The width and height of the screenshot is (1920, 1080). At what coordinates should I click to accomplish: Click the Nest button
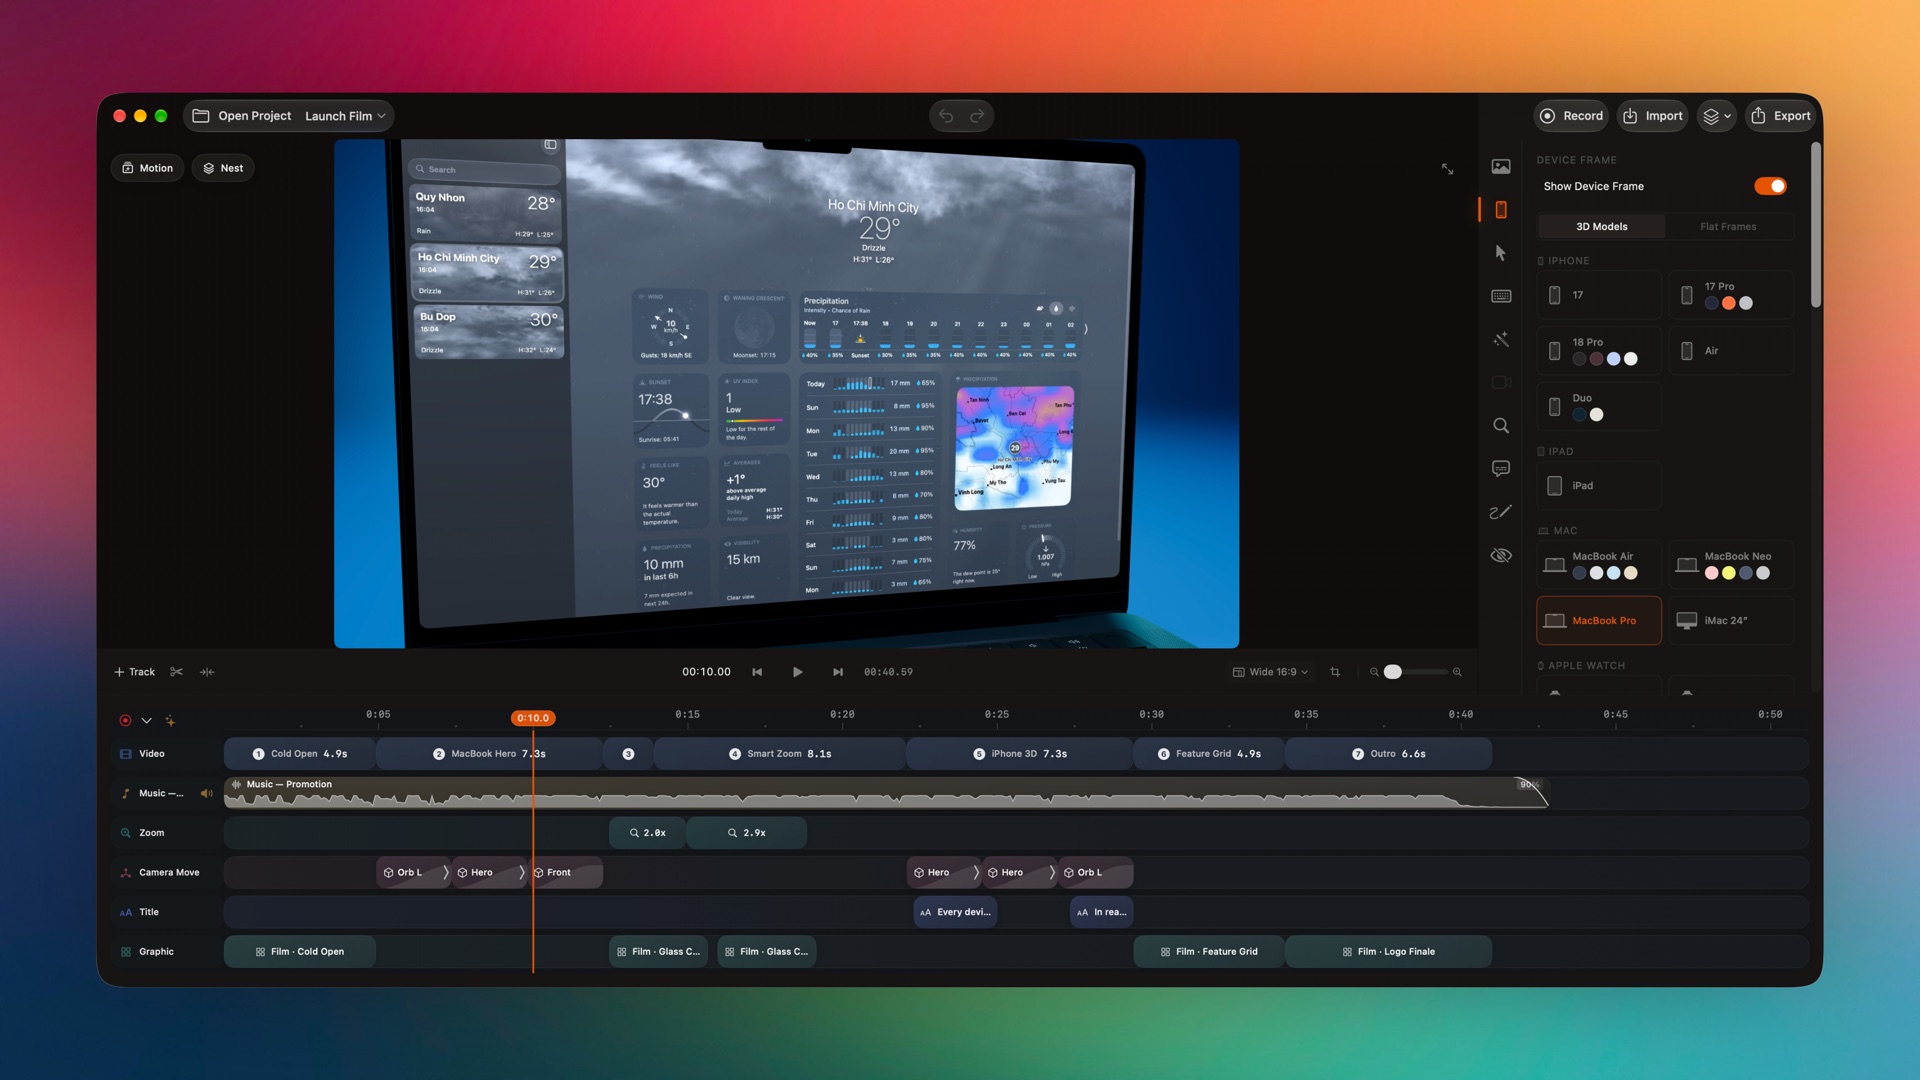click(223, 168)
